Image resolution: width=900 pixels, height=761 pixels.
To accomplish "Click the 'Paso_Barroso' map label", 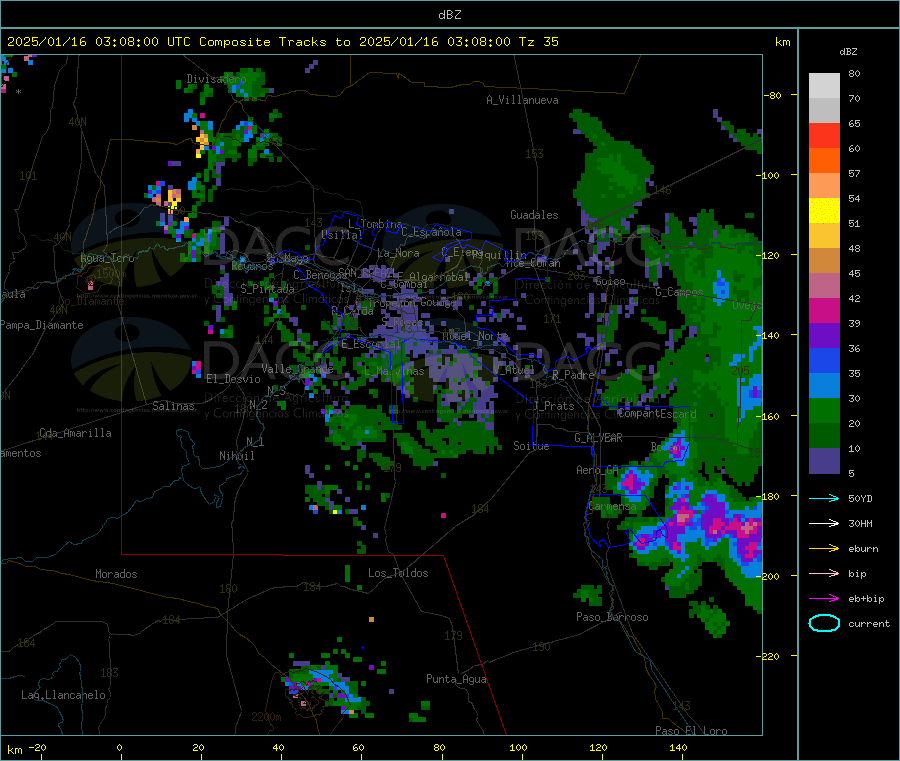I will click(x=612, y=617).
